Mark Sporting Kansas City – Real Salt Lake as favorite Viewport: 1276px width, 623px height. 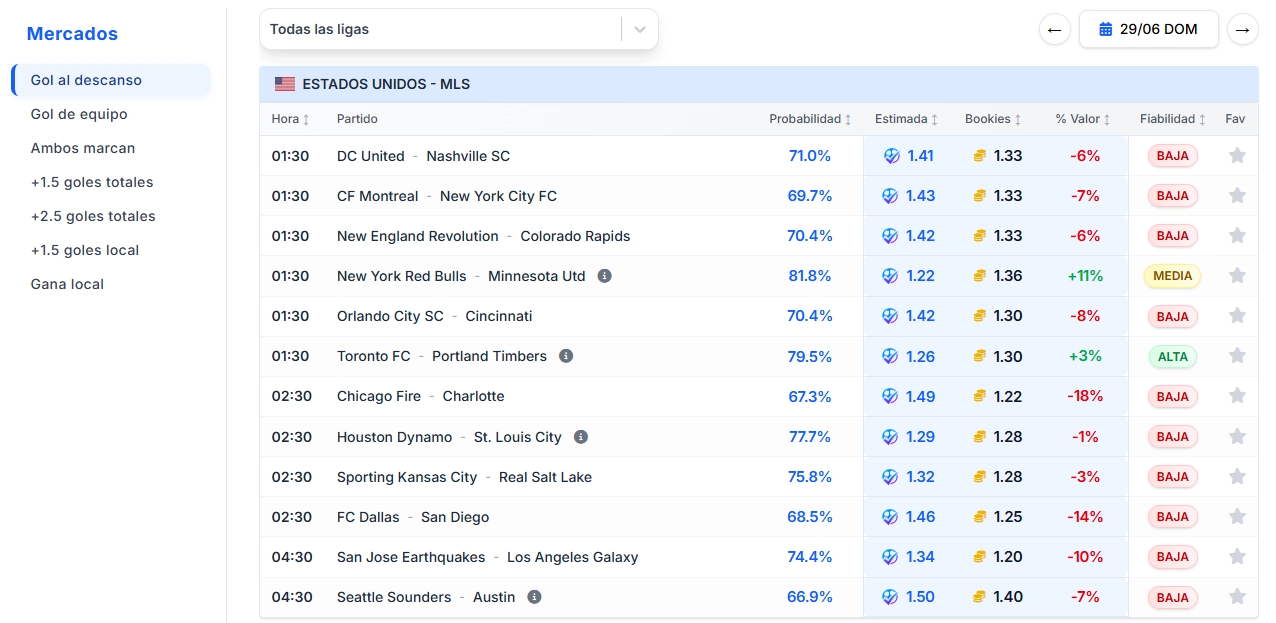pyautogui.click(x=1237, y=477)
